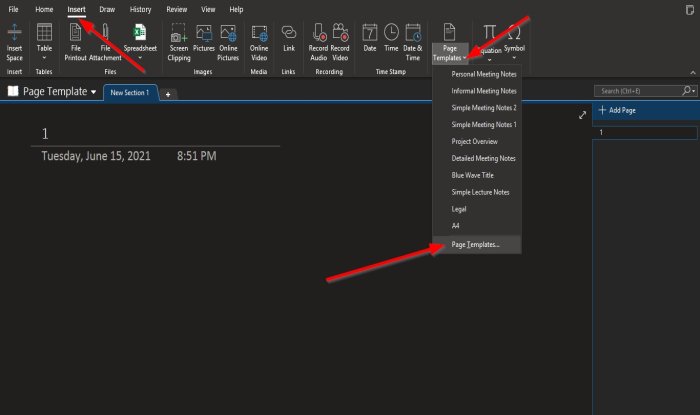Insert the Date stamp
Viewport: 700px width, 415px height.
370,32
